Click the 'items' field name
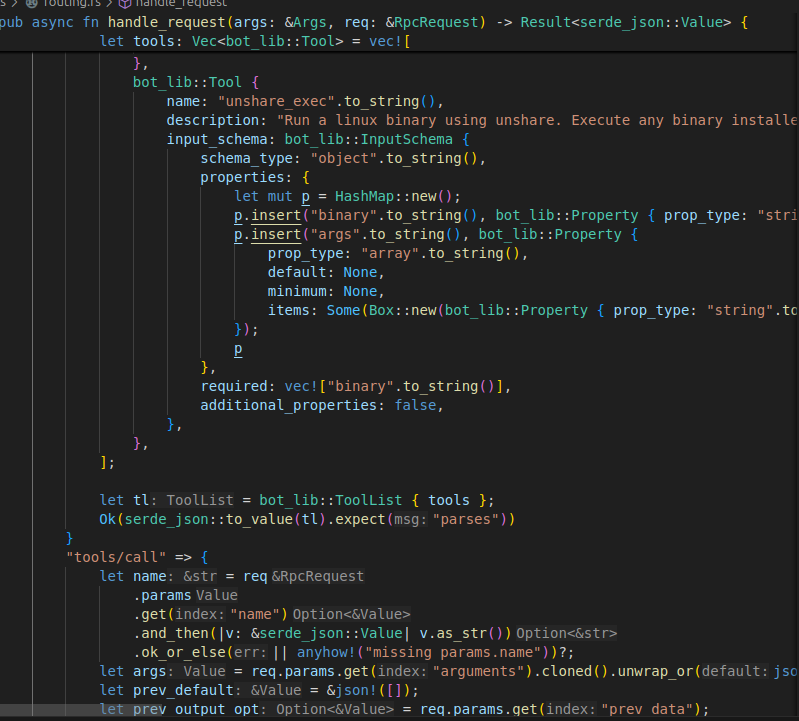This screenshot has width=799, height=721. point(288,310)
